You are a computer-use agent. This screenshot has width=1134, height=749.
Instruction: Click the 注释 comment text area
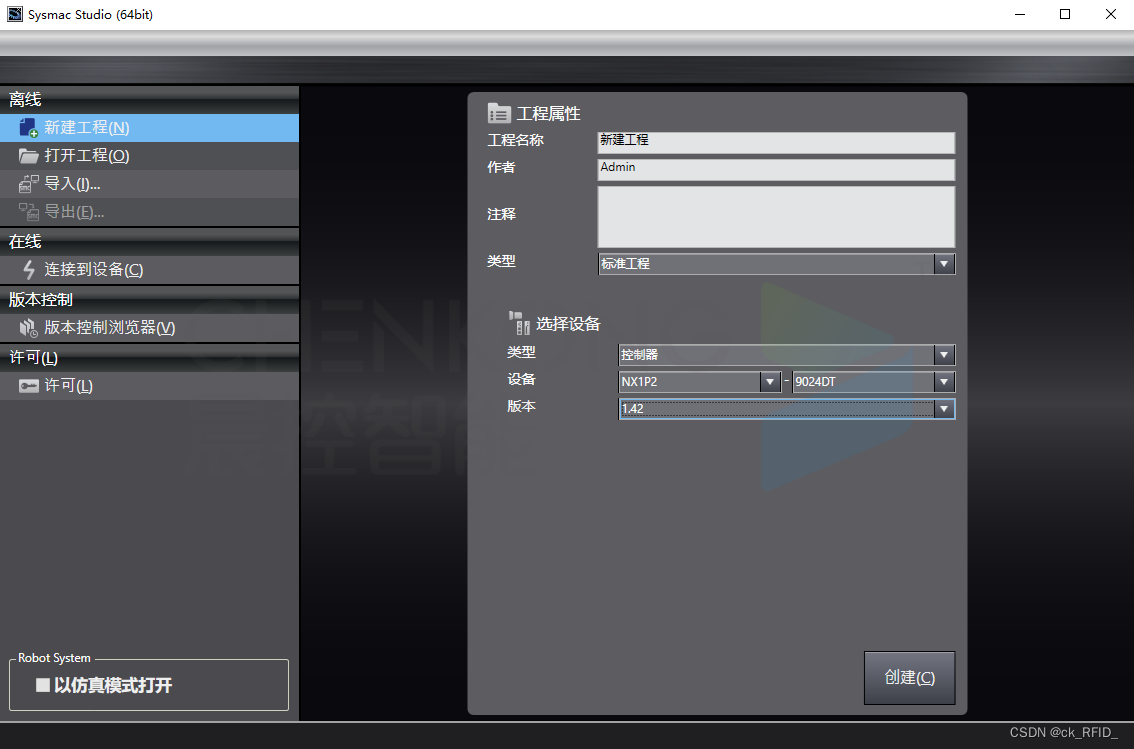click(x=776, y=217)
